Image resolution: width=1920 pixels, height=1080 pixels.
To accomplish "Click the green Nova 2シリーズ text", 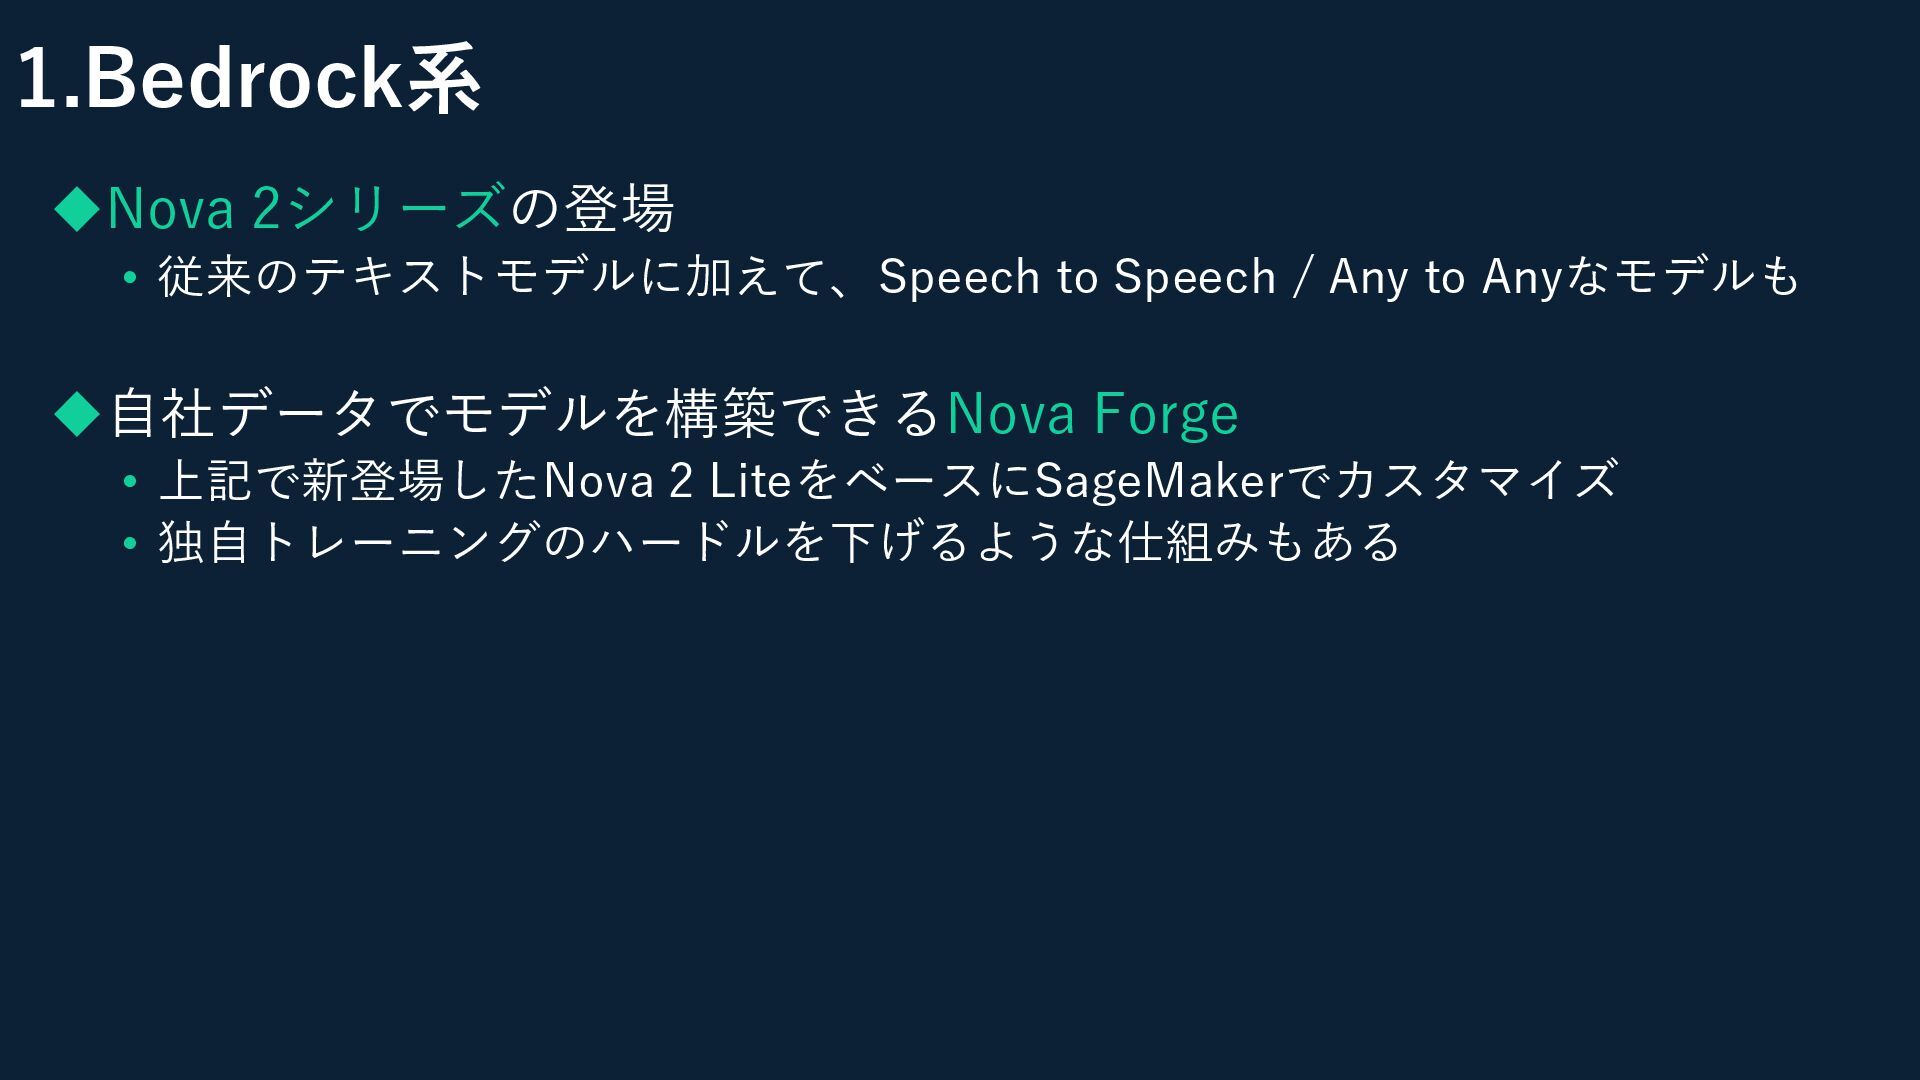I will 305,209.
